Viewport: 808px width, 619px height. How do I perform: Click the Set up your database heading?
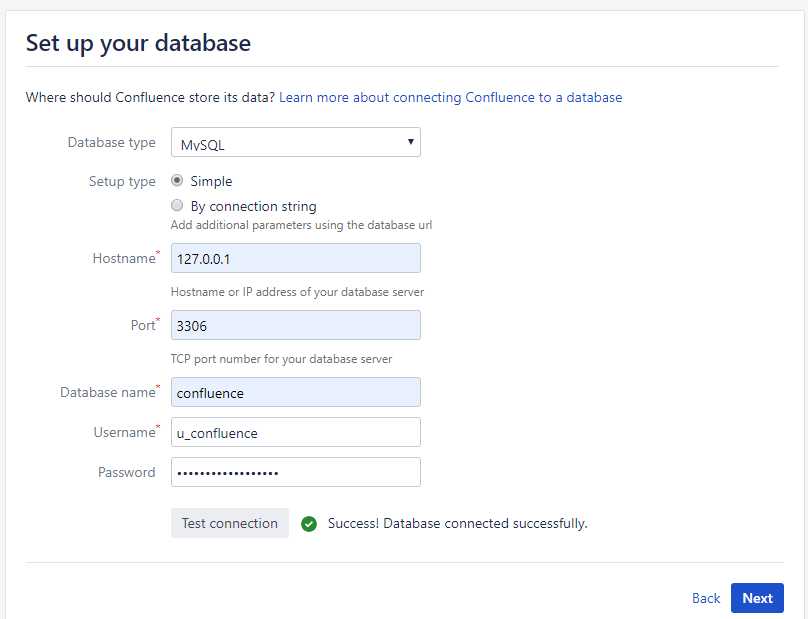pyautogui.click(x=138, y=43)
